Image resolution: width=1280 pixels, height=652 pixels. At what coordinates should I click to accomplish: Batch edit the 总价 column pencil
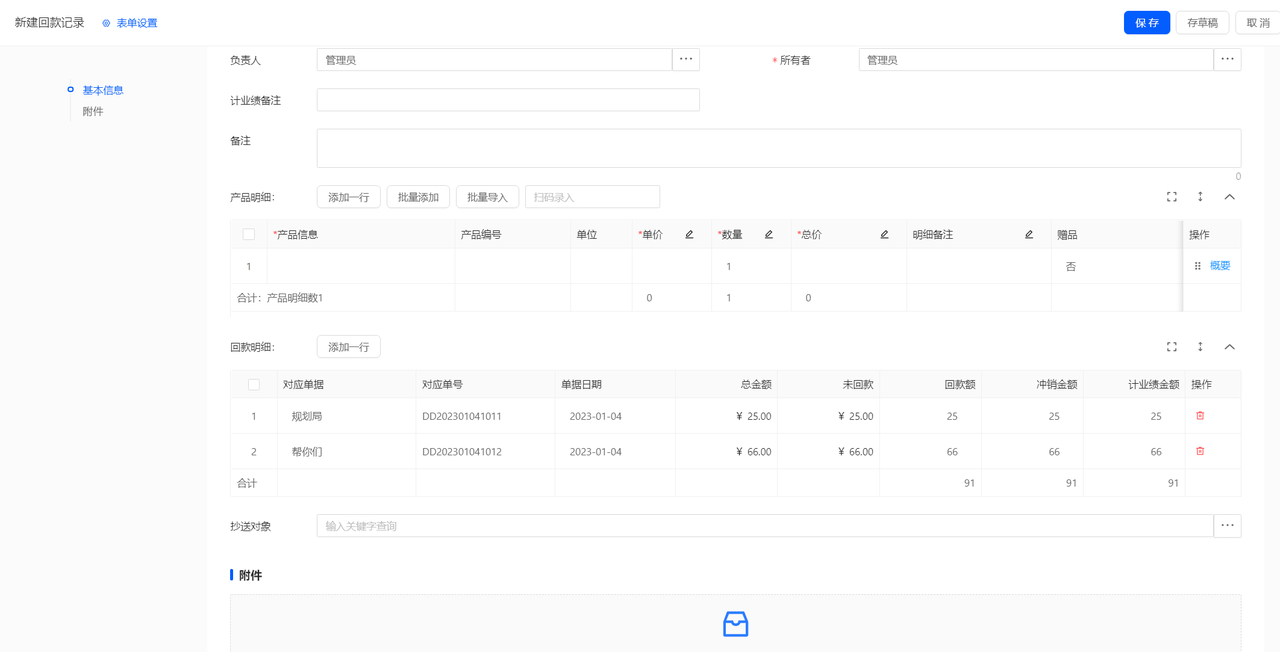884,235
